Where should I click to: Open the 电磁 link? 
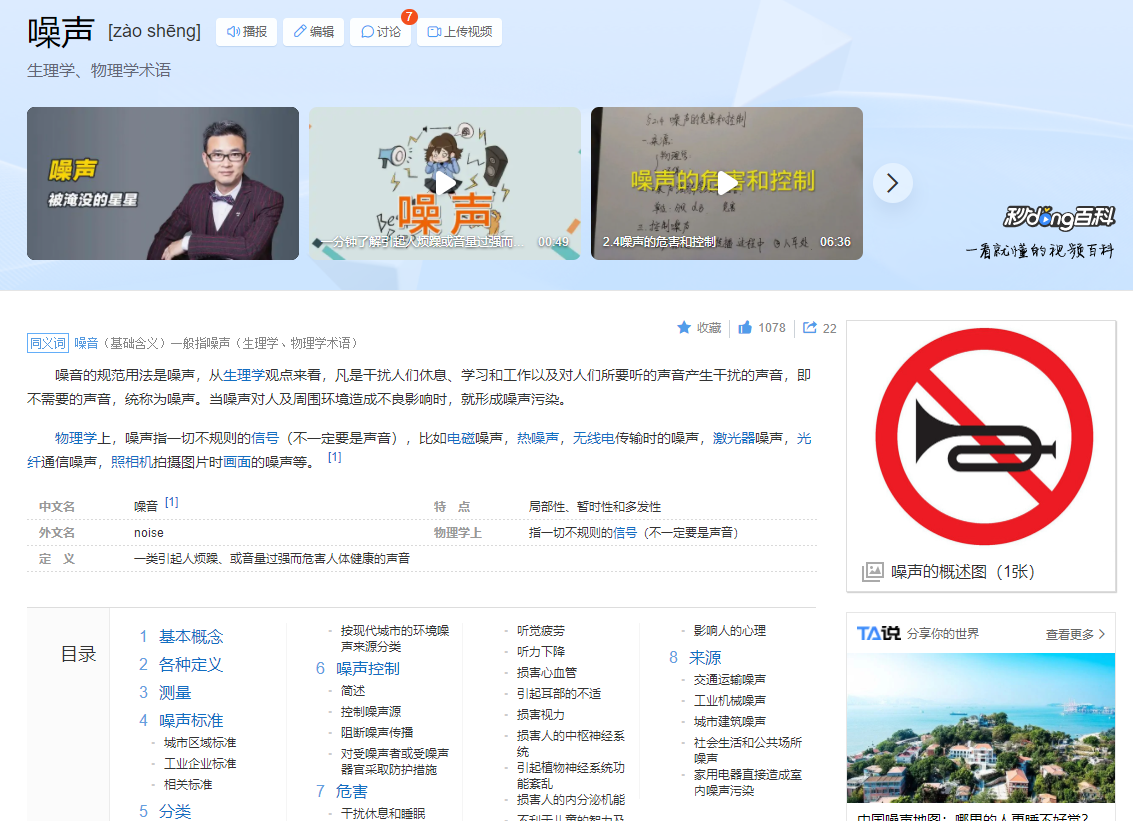[x=461, y=438]
